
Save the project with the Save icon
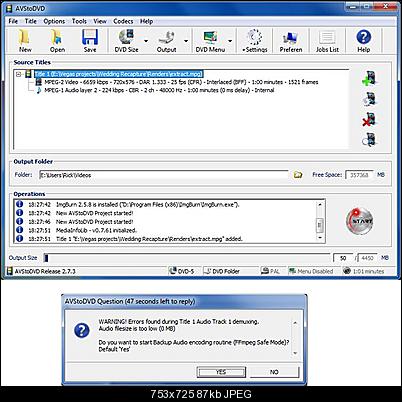pyautogui.click(x=90, y=41)
